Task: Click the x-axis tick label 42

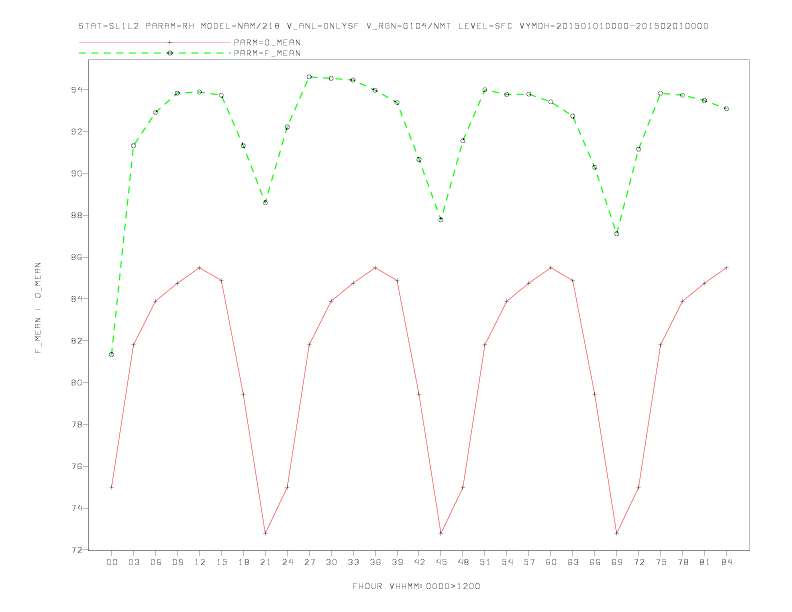Action: coord(419,562)
